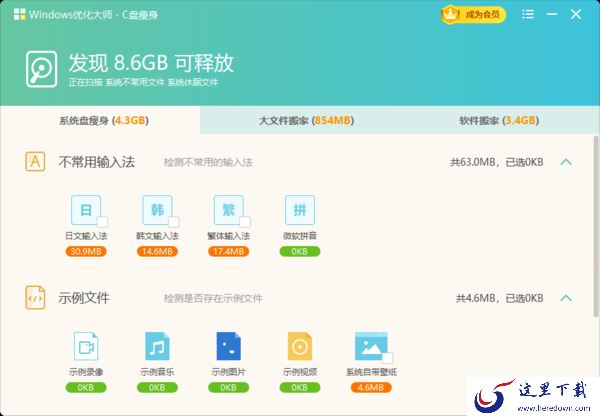
Task: Click the Microsoft Pinyin (微软拼音) icon
Action: pos(300,210)
